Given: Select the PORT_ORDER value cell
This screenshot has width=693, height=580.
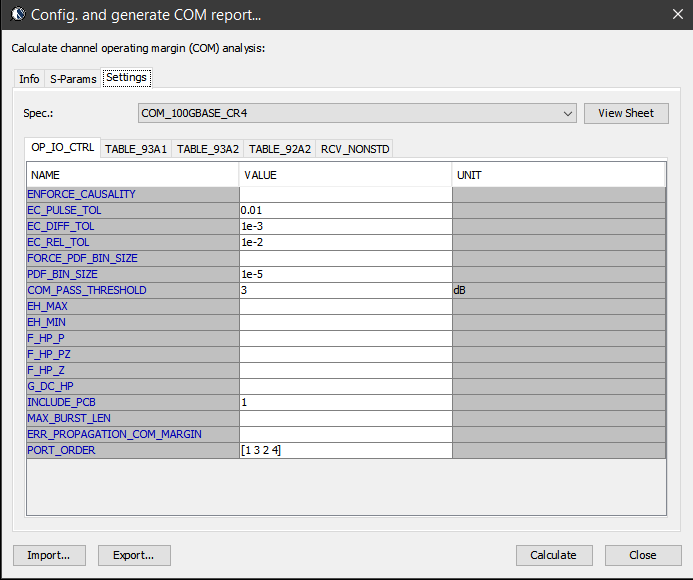Looking at the screenshot, I should pyautogui.click(x=345, y=450).
